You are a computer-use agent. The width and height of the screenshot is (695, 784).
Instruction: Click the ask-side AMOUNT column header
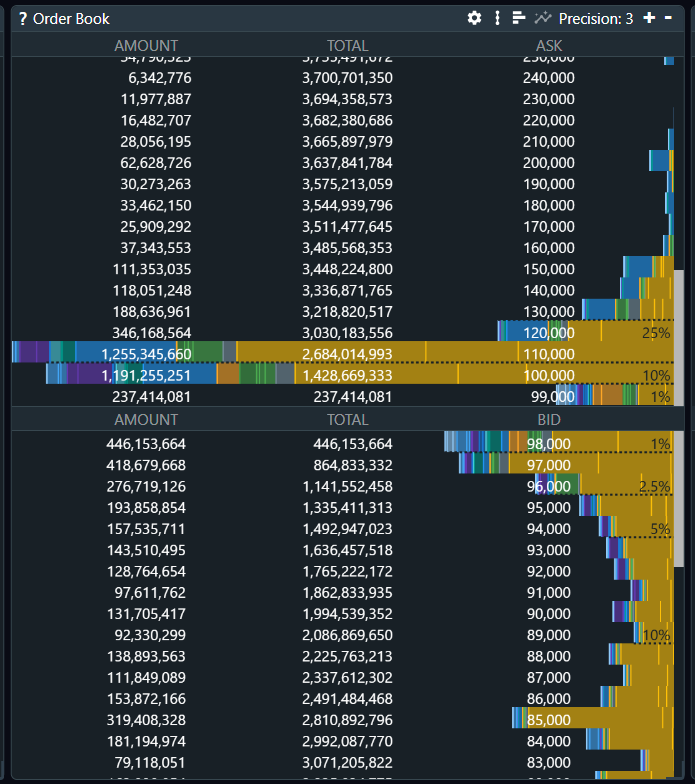[146, 46]
